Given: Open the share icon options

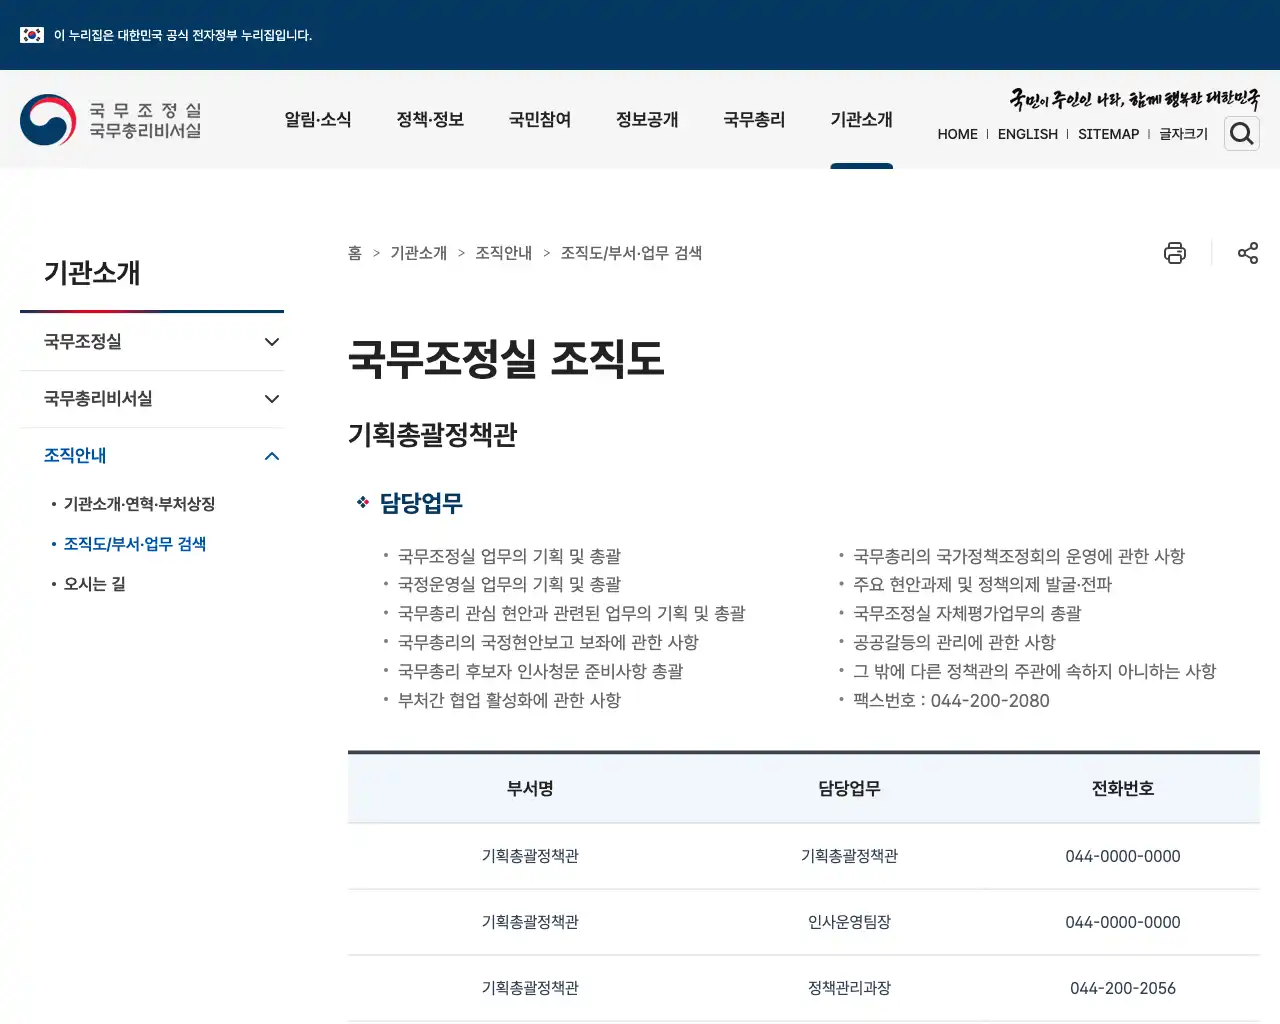Looking at the screenshot, I should tap(1248, 253).
